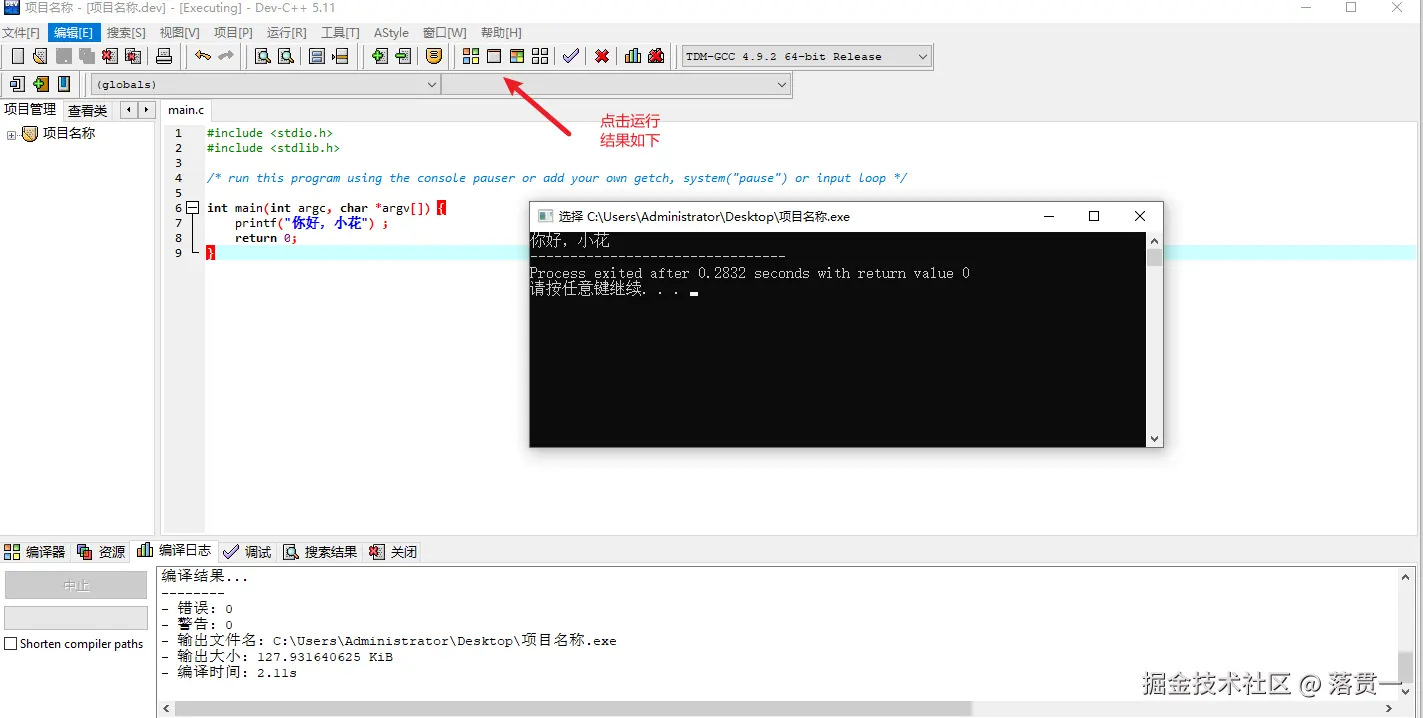
Task: Select the main.c editor tab
Action: (186, 110)
